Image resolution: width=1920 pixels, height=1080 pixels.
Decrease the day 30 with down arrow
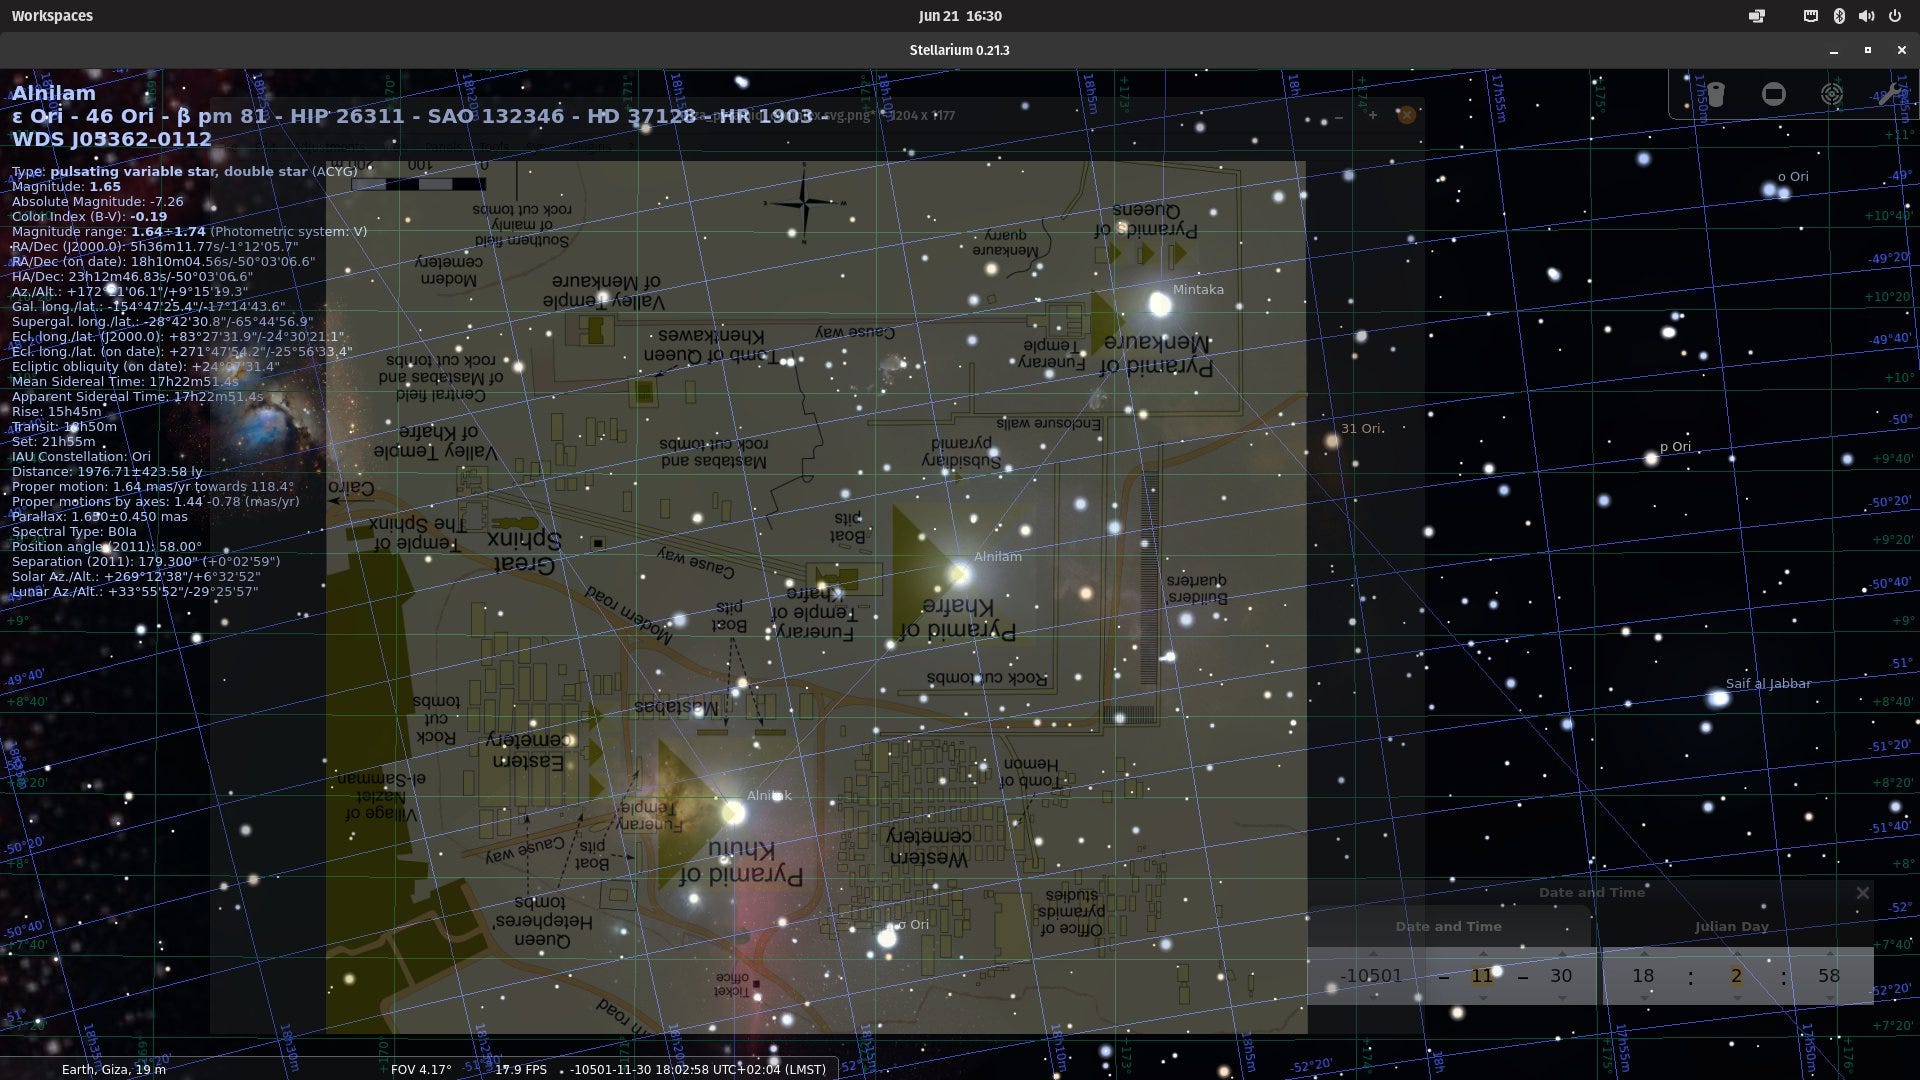[1562, 997]
